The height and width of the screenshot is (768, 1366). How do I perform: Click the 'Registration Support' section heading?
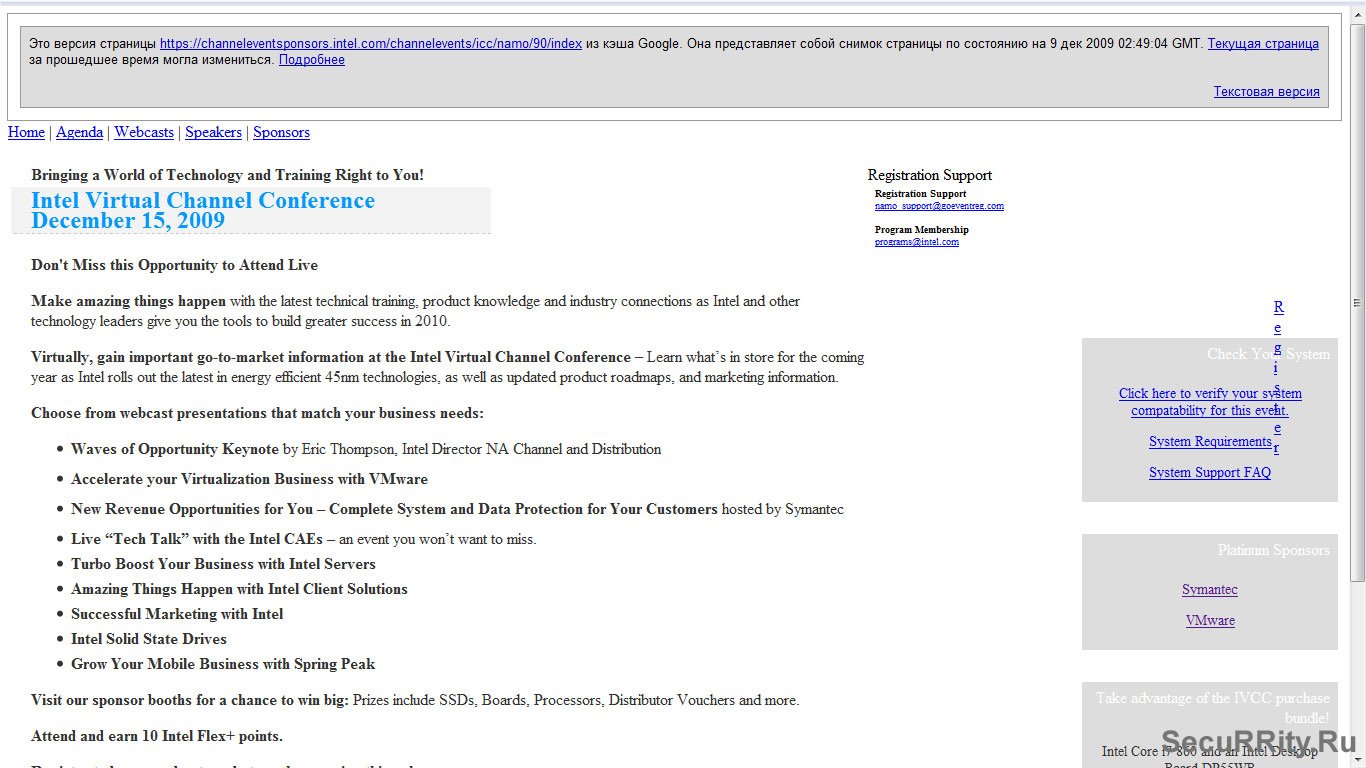click(930, 175)
